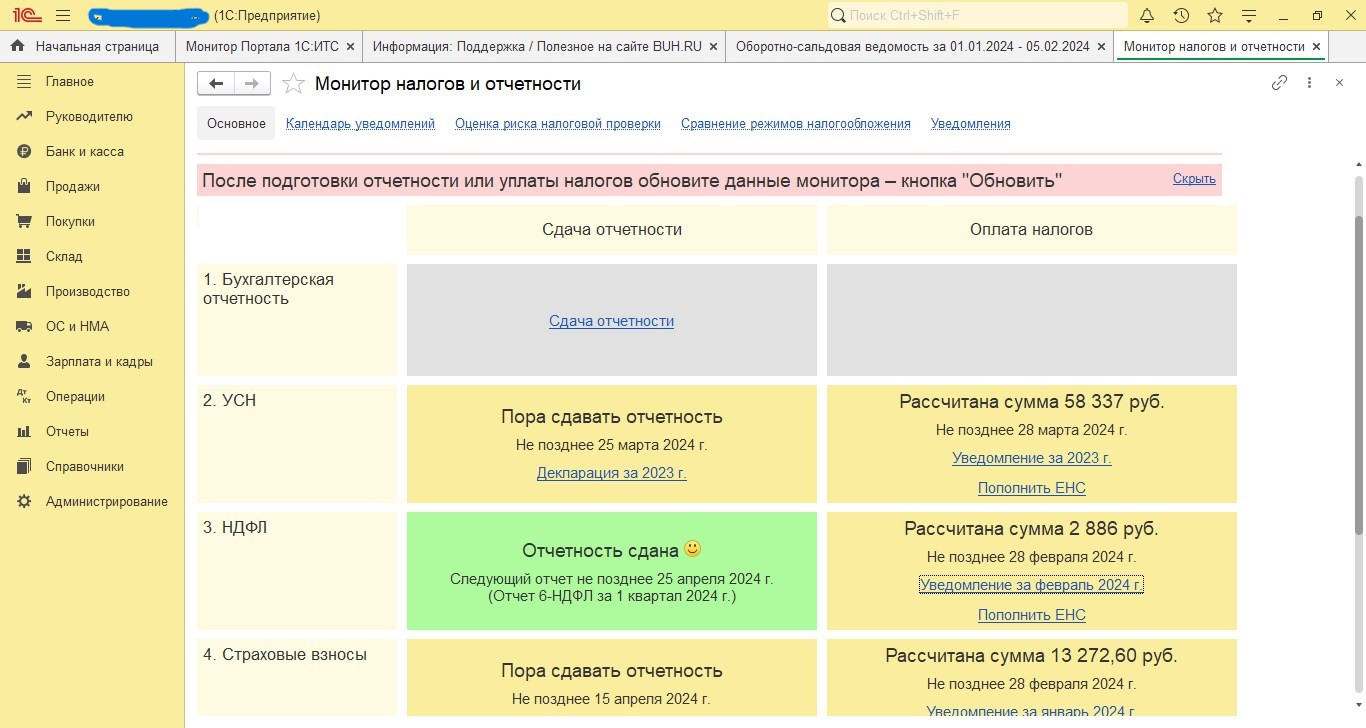1366x728 pixels.
Task: Copy link using chain icon
Action: coord(1279,84)
